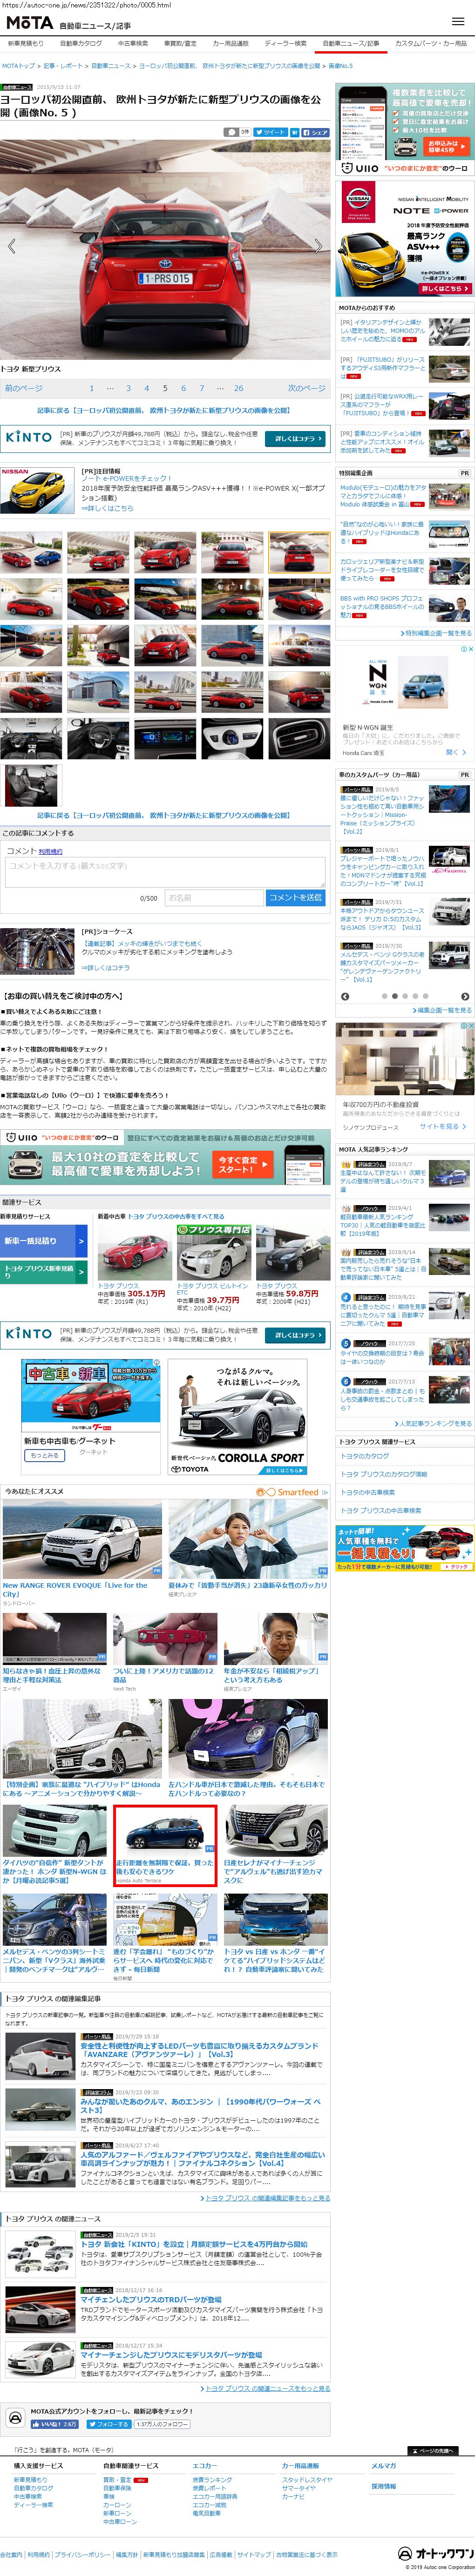The width and height of the screenshot is (475, 2576).
Task: Open the 新車見積もり nav tab
Action: click(26, 44)
